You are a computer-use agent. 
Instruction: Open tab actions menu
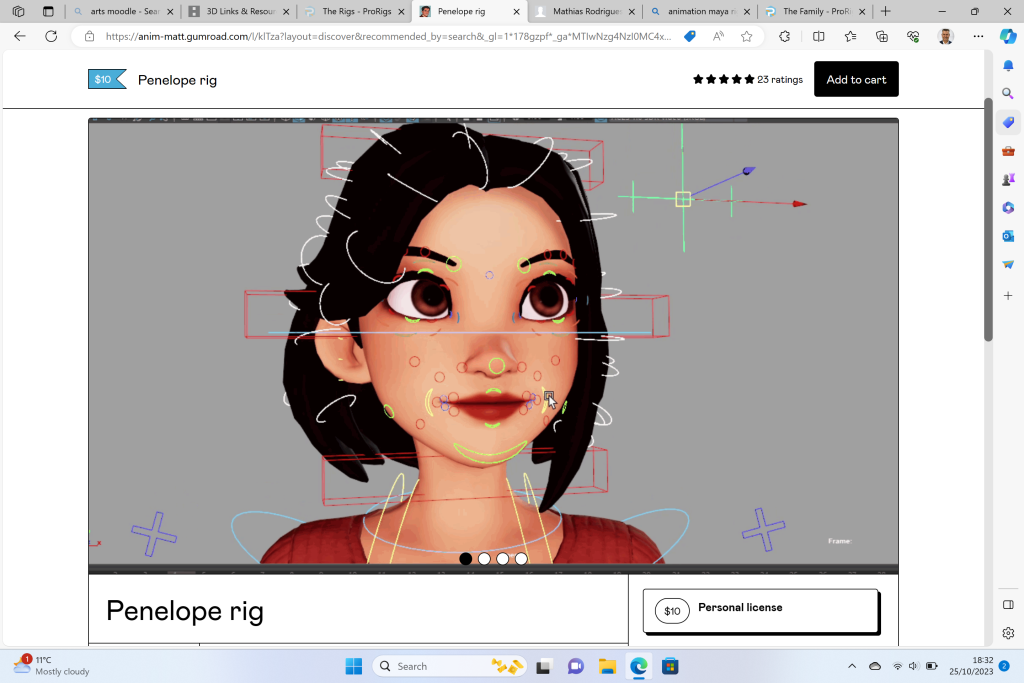[x=48, y=11]
